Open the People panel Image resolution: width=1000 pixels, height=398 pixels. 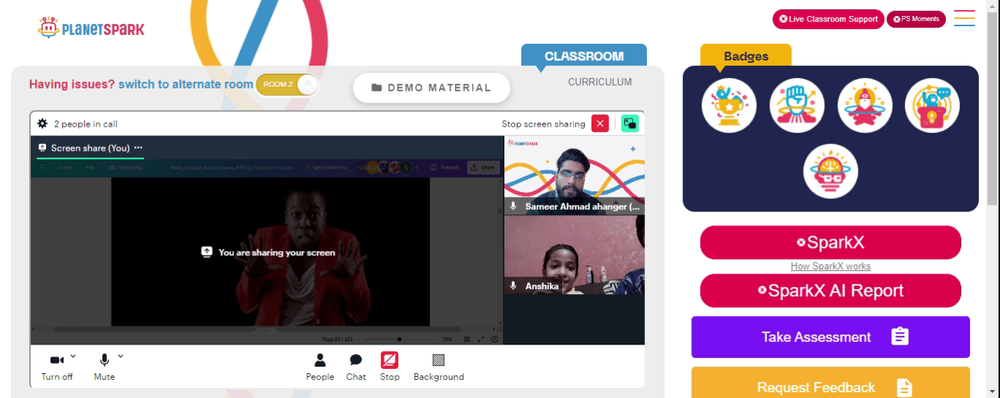(x=320, y=367)
